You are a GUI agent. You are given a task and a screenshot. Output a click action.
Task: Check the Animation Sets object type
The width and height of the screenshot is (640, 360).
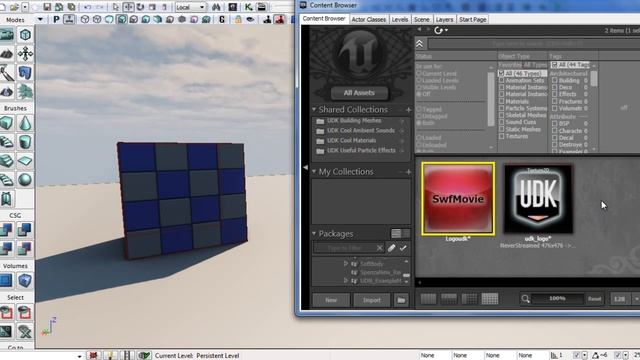coord(501,81)
